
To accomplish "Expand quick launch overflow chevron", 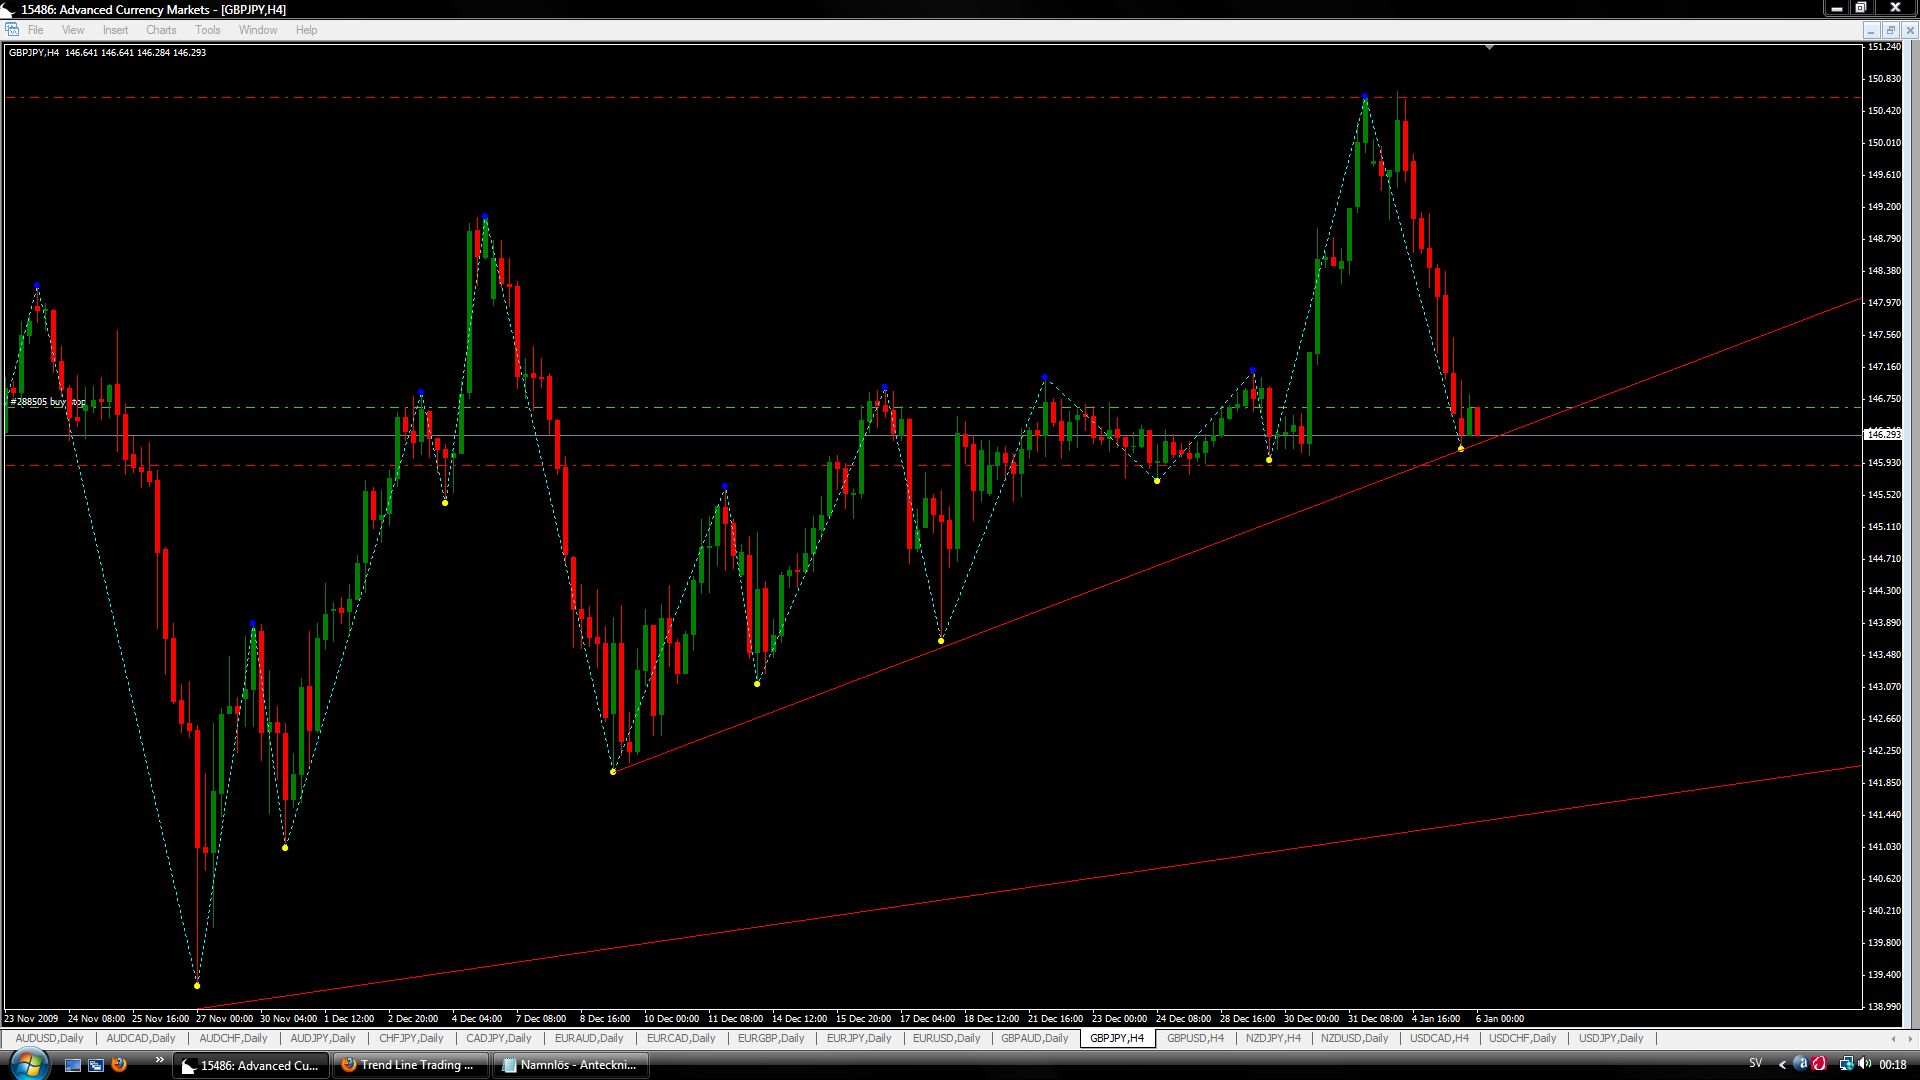I will [x=159, y=1060].
